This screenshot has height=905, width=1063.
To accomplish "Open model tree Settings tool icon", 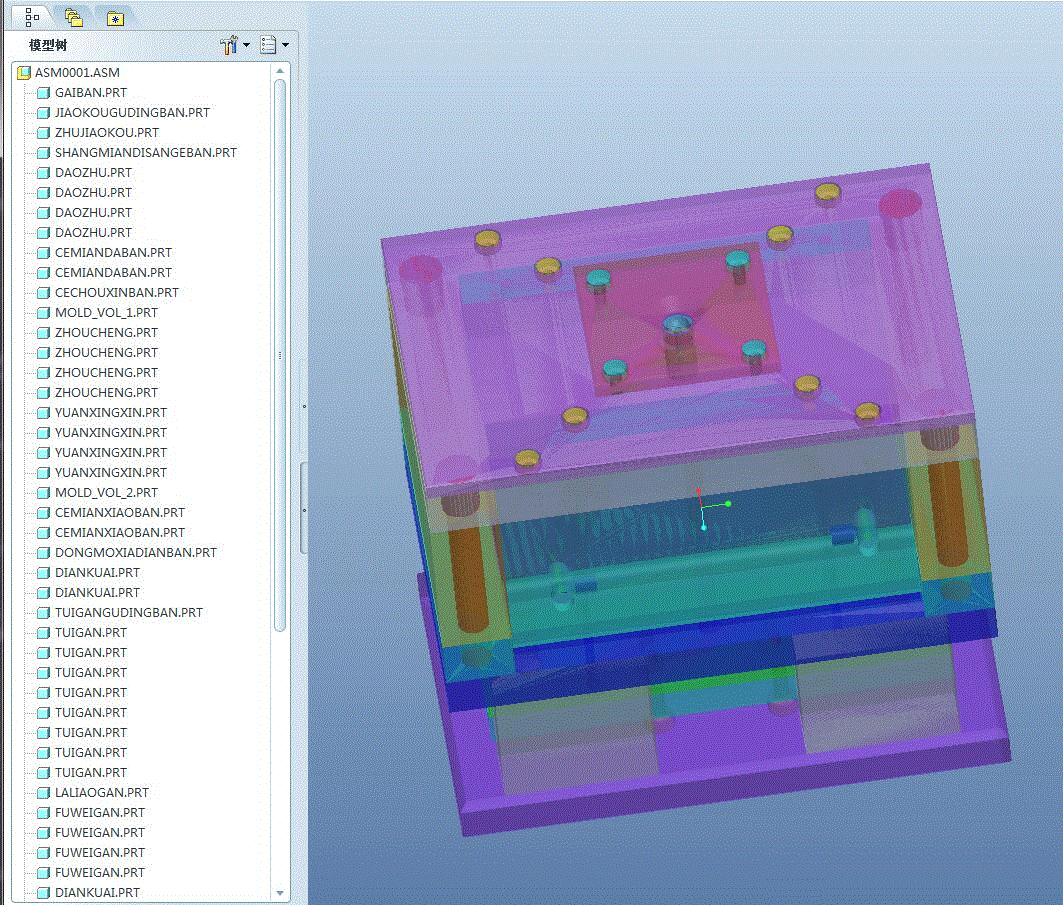I will point(229,45).
